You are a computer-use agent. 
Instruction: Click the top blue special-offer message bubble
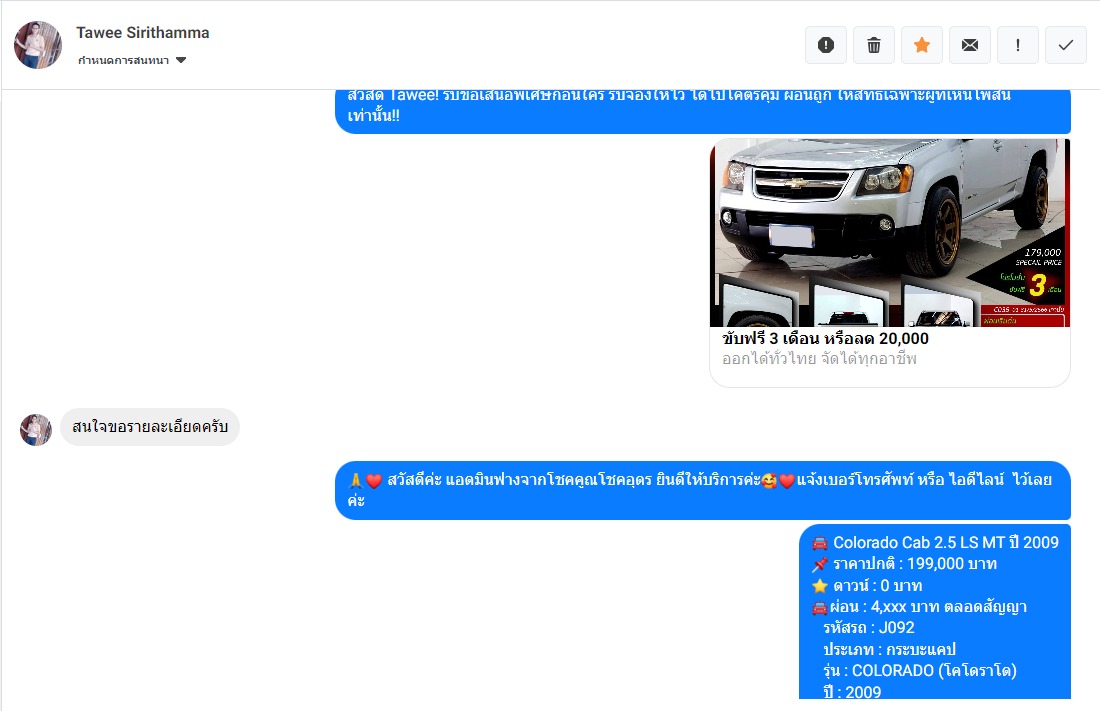[703, 111]
